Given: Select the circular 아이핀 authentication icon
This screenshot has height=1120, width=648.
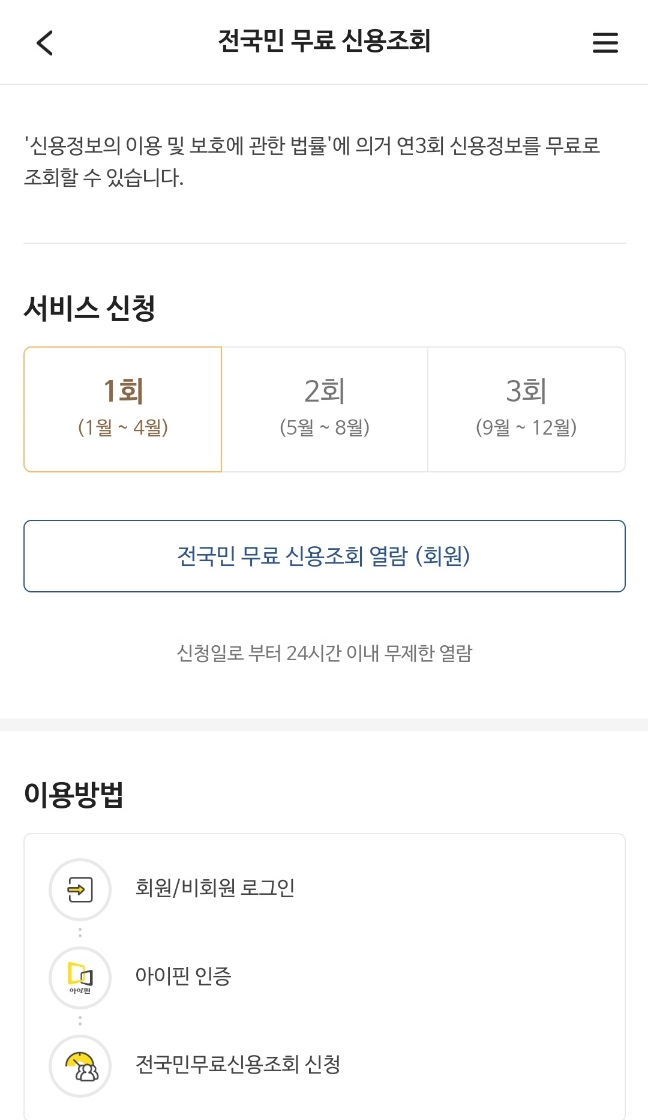Looking at the screenshot, I should (x=80, y=977).
